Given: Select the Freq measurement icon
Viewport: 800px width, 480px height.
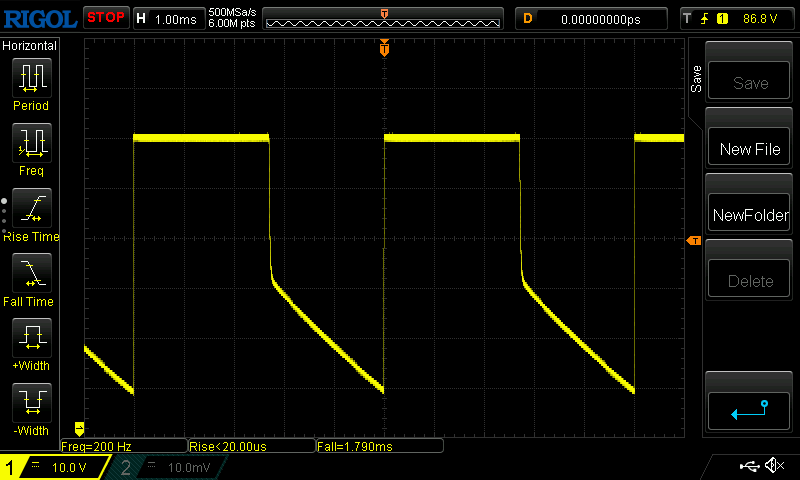Looking at the screenshot, I should tap(32, 143).
